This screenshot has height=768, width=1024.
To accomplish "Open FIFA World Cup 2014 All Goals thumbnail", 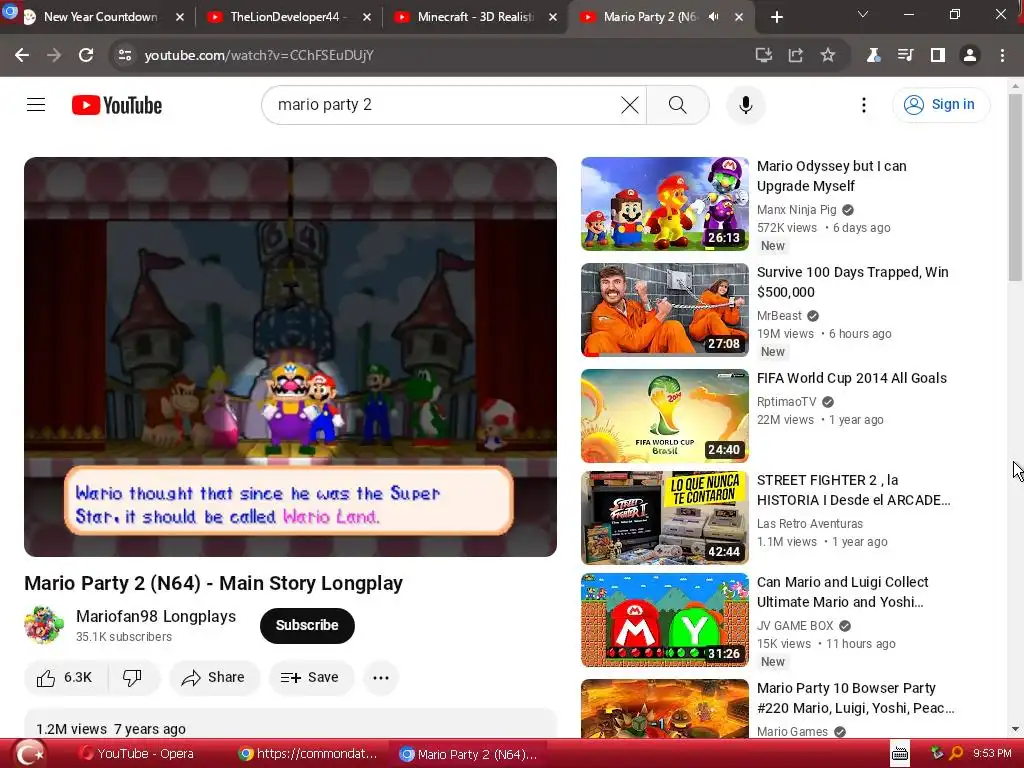I will [x=665, y=415].
